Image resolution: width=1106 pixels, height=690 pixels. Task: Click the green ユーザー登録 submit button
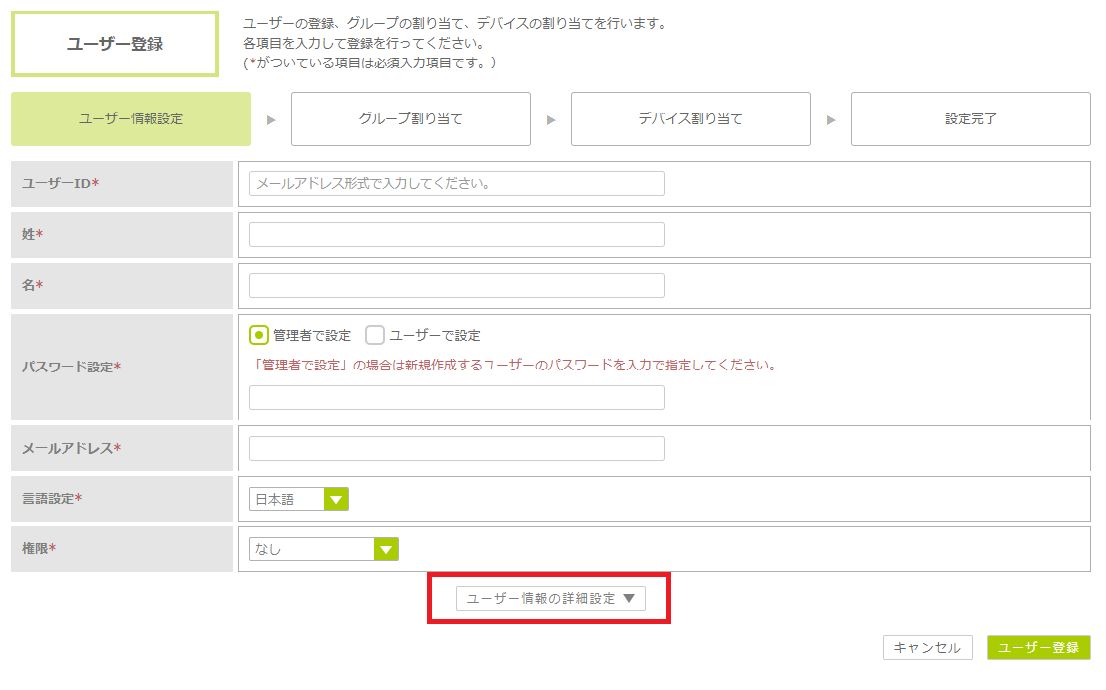pyautogui.click(x=1038, y=648)
